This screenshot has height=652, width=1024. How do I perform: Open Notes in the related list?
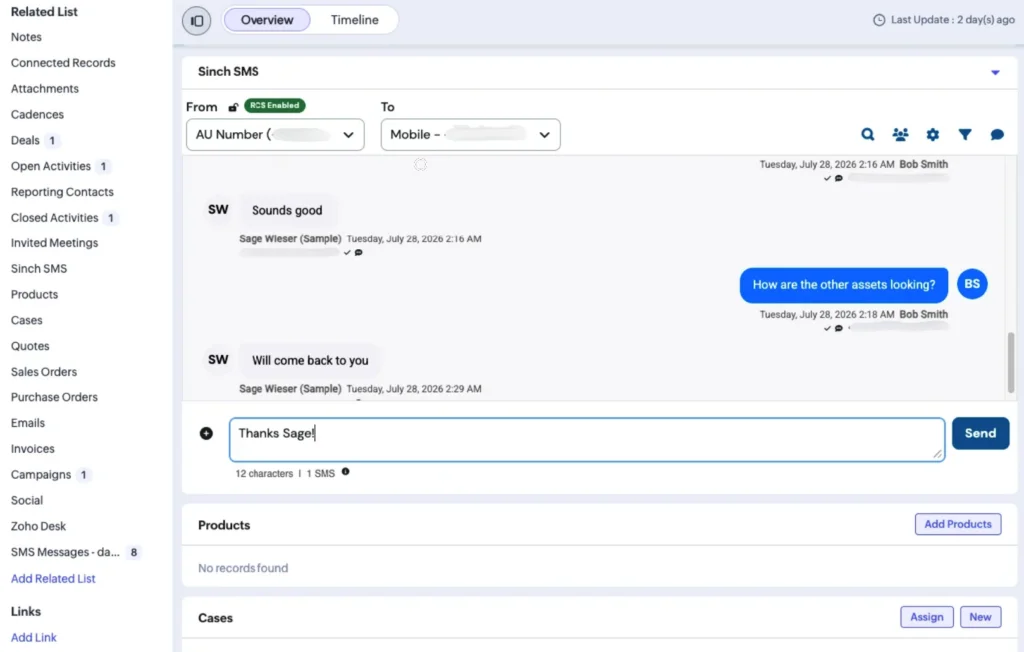[x=26, y=37]
